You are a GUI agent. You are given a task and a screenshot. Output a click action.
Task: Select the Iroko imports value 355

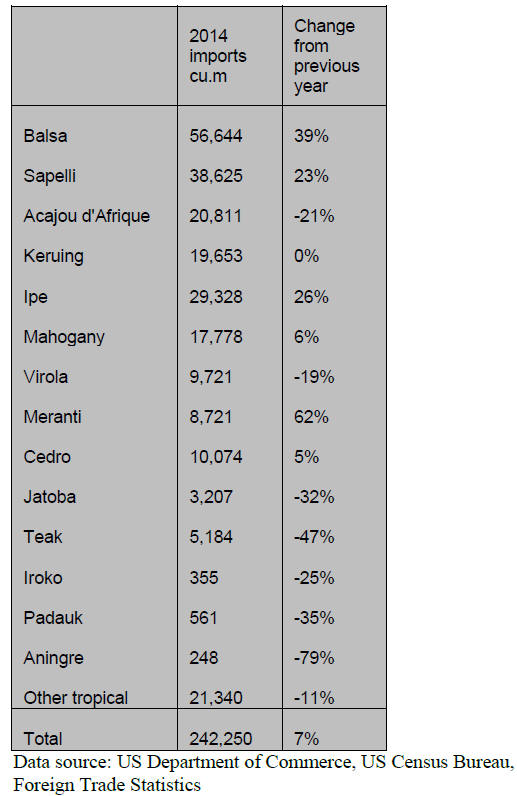(x=204, y=578)
